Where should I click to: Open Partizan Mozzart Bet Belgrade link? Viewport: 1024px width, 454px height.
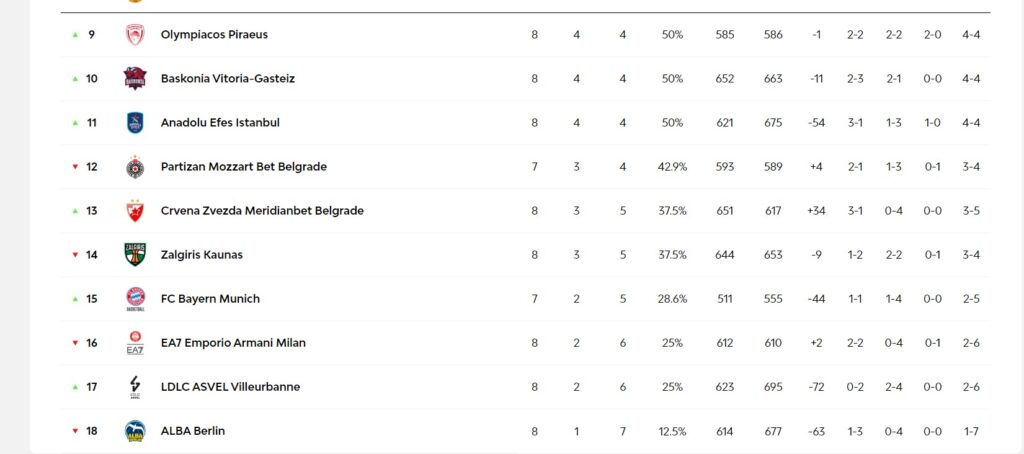point(243,167)
